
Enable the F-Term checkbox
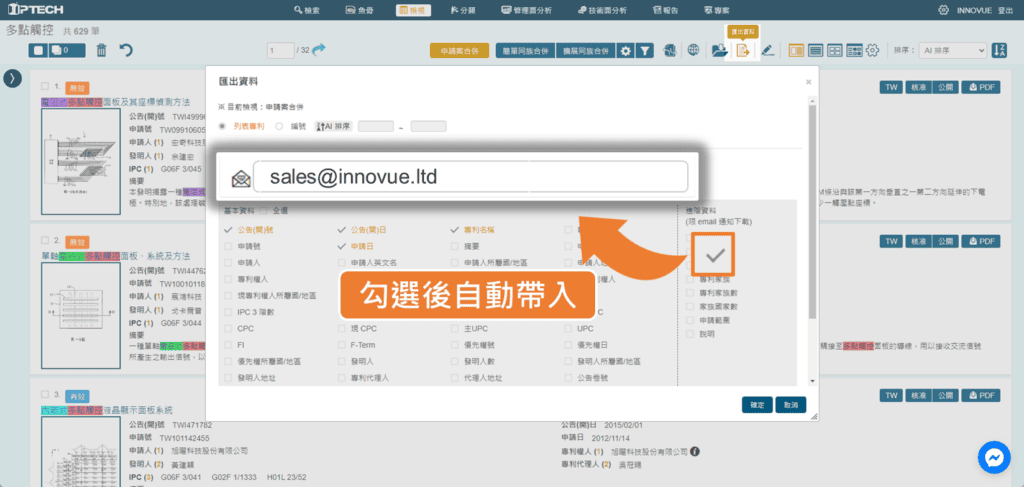(342, 344)
